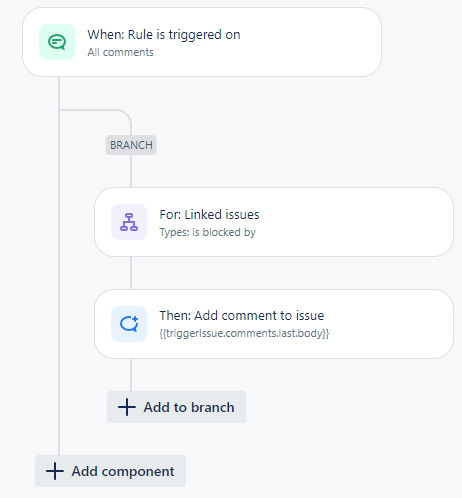This screenshot has width=462, height=498.
Task: Click the BRANCH label tag
Action: [131, 145]
